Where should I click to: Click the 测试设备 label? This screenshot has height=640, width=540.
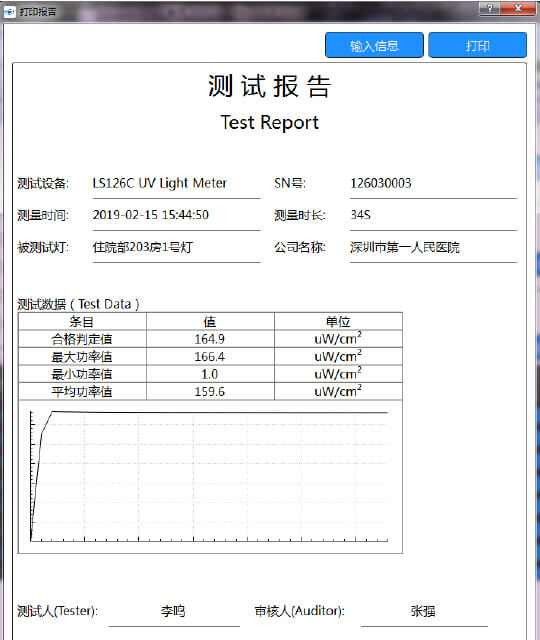(43, 183)
